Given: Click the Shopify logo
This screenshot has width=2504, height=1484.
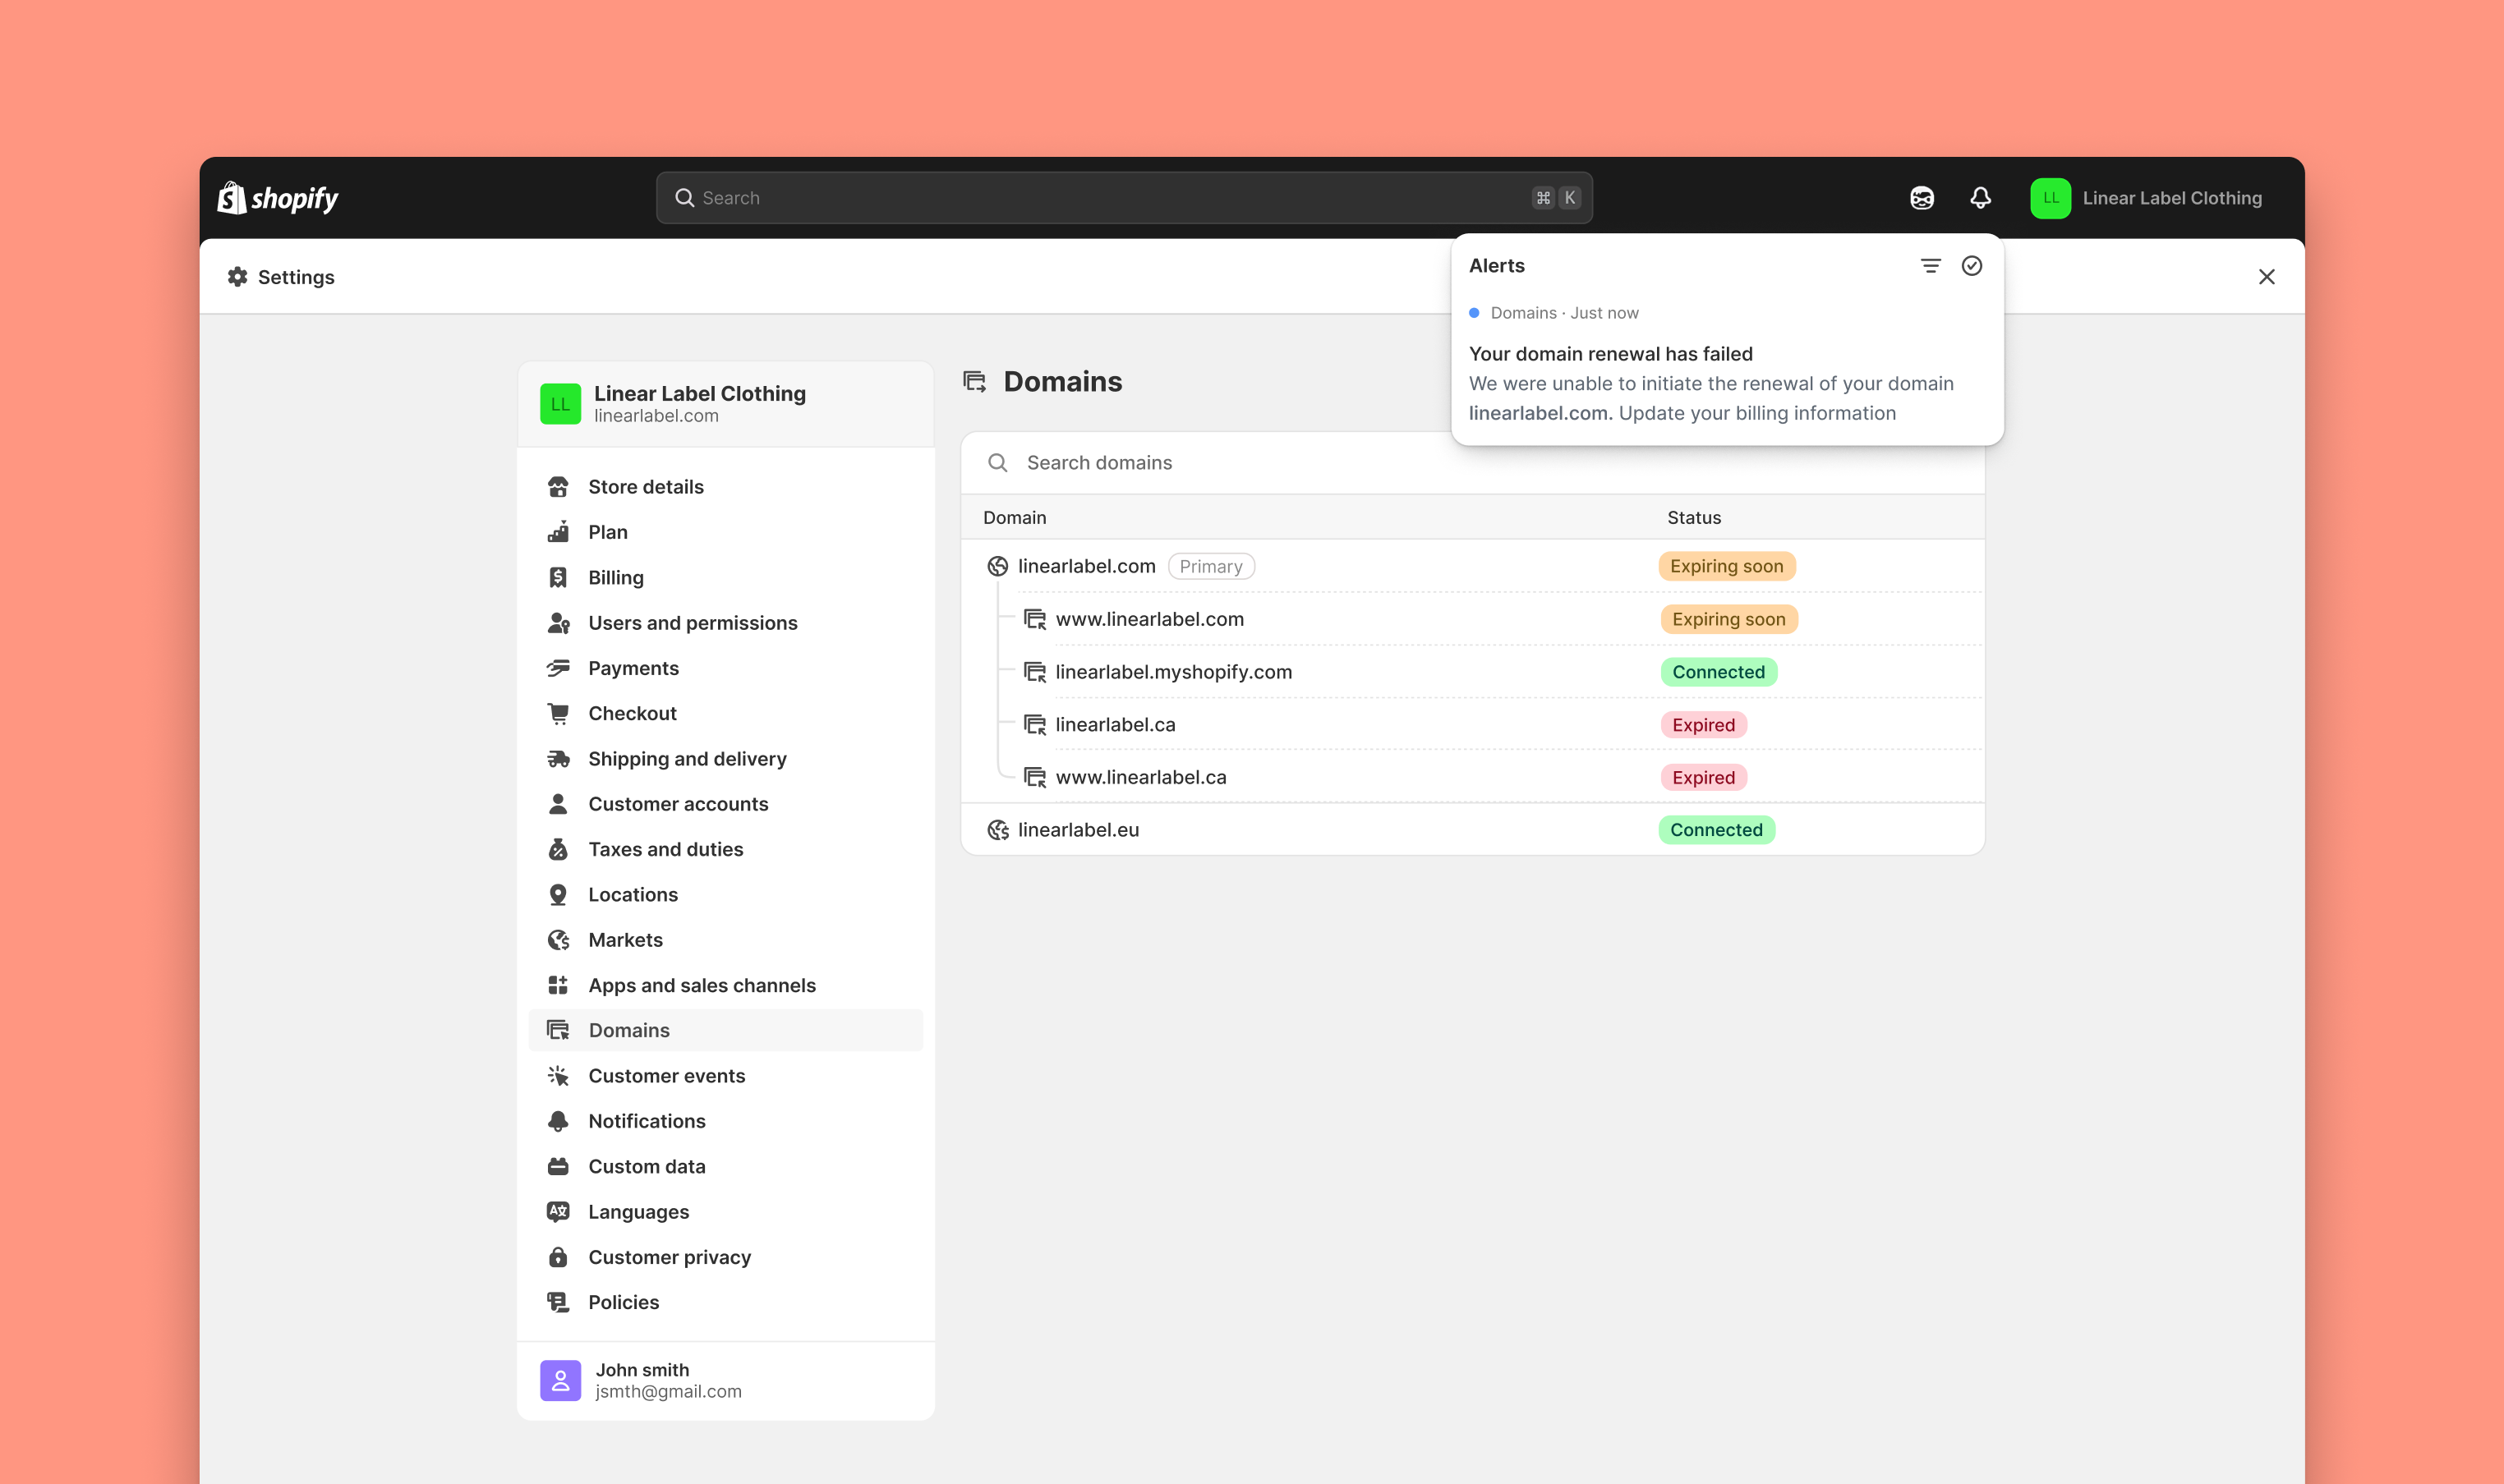Looking at the screenshot, I should (278, 198).
